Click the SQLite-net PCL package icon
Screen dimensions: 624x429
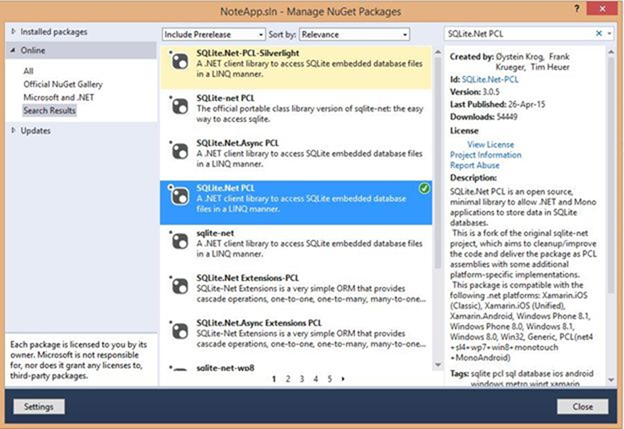coord(179,106)
